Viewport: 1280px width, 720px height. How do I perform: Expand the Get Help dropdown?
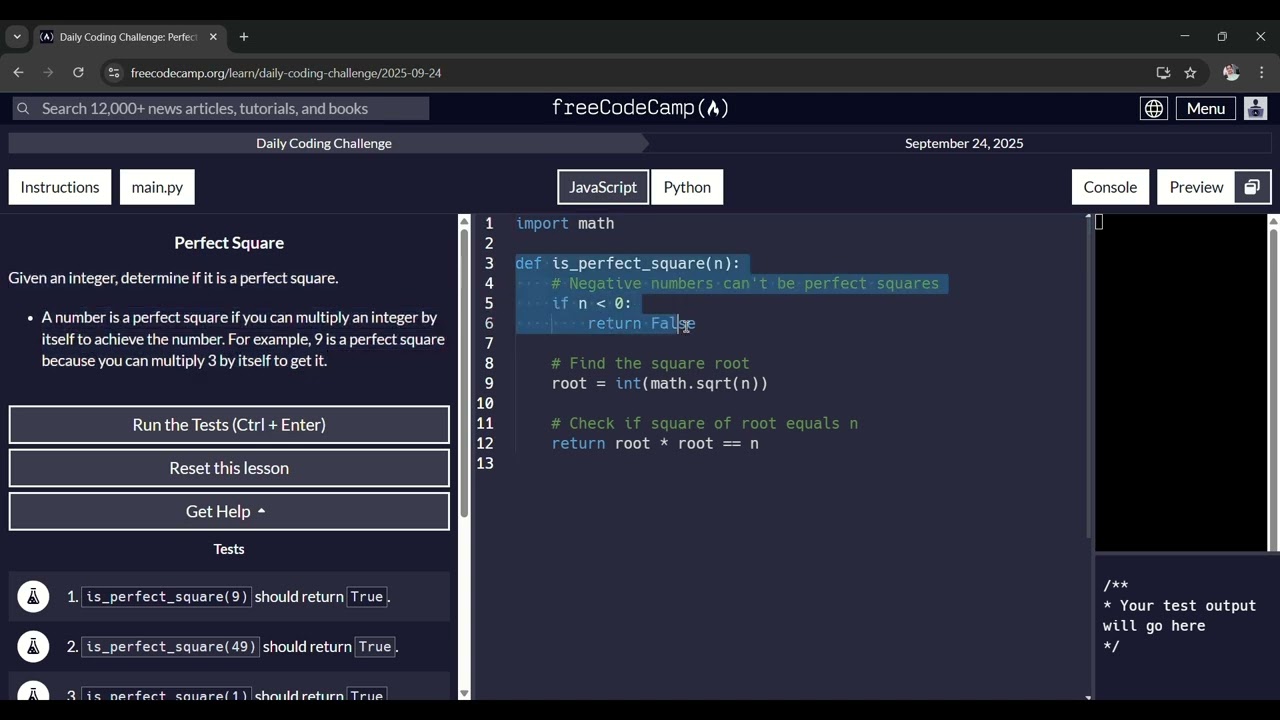[x=229, y=511]
